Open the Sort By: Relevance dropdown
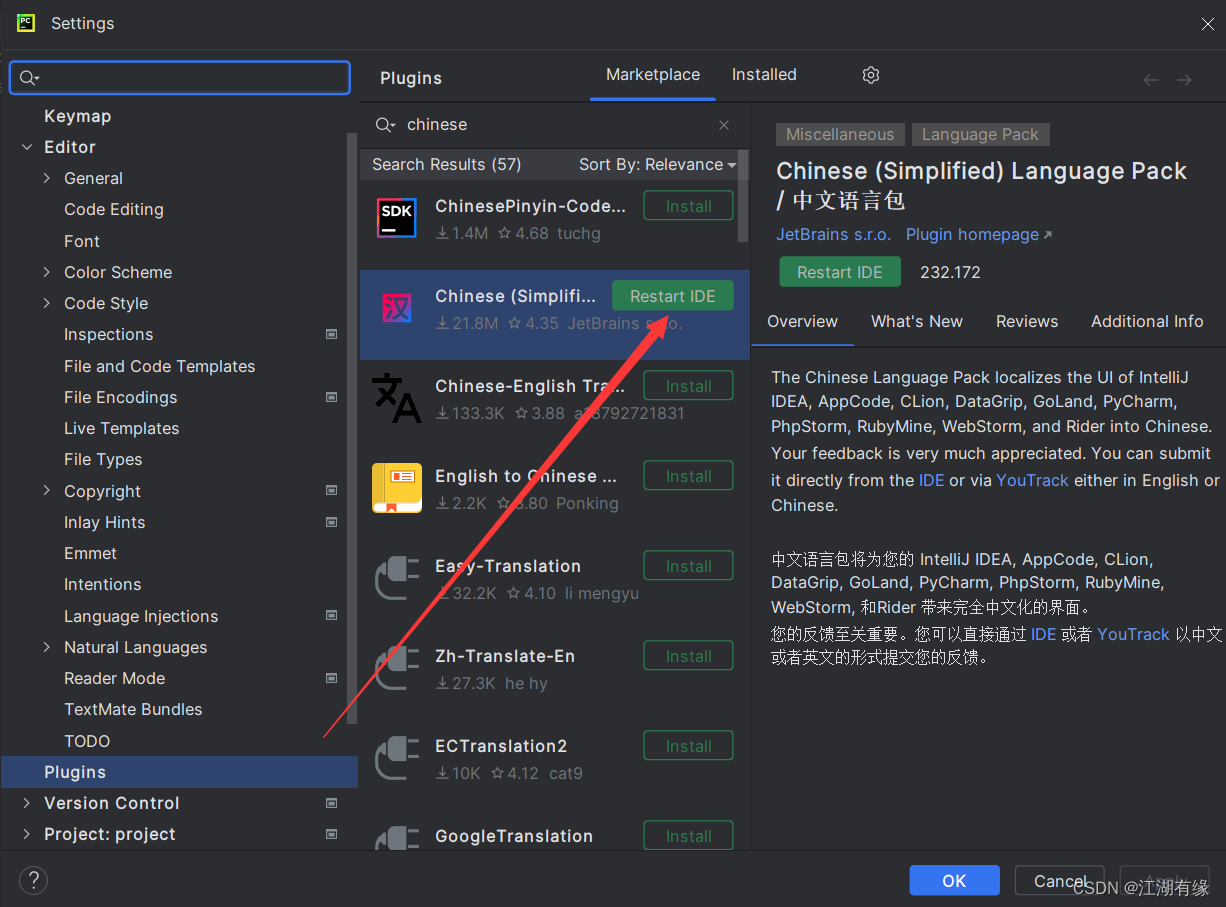The image size is (1226, 907). coord(657,165)
